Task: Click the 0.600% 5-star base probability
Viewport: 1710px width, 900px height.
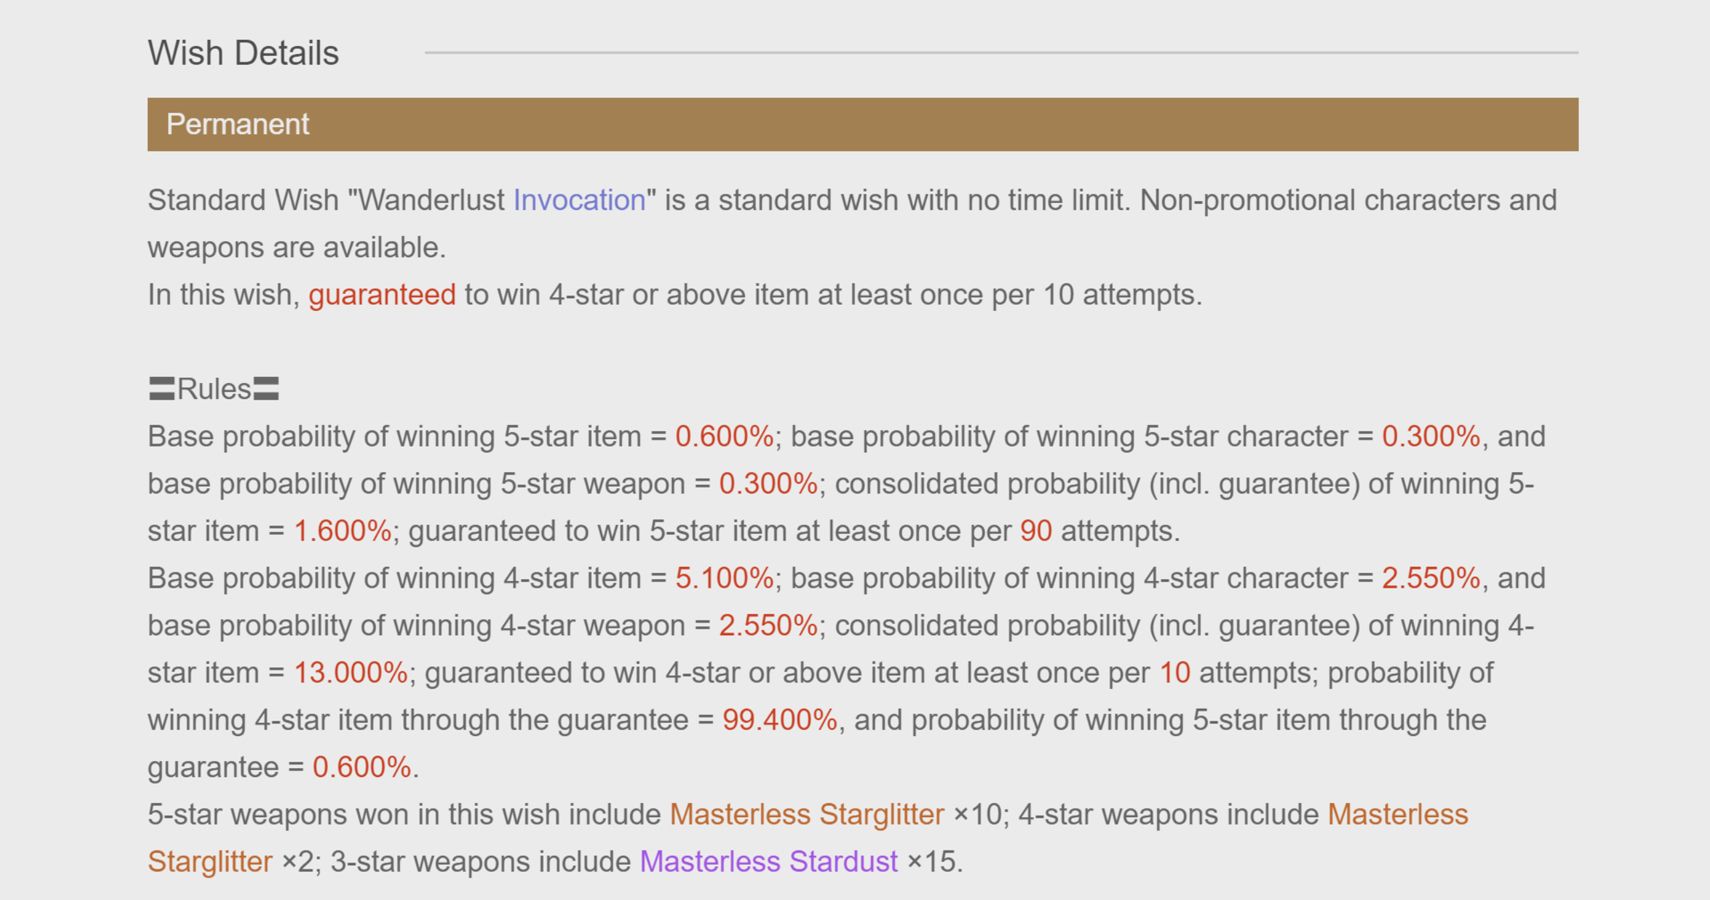Action: tap(724, 436)
